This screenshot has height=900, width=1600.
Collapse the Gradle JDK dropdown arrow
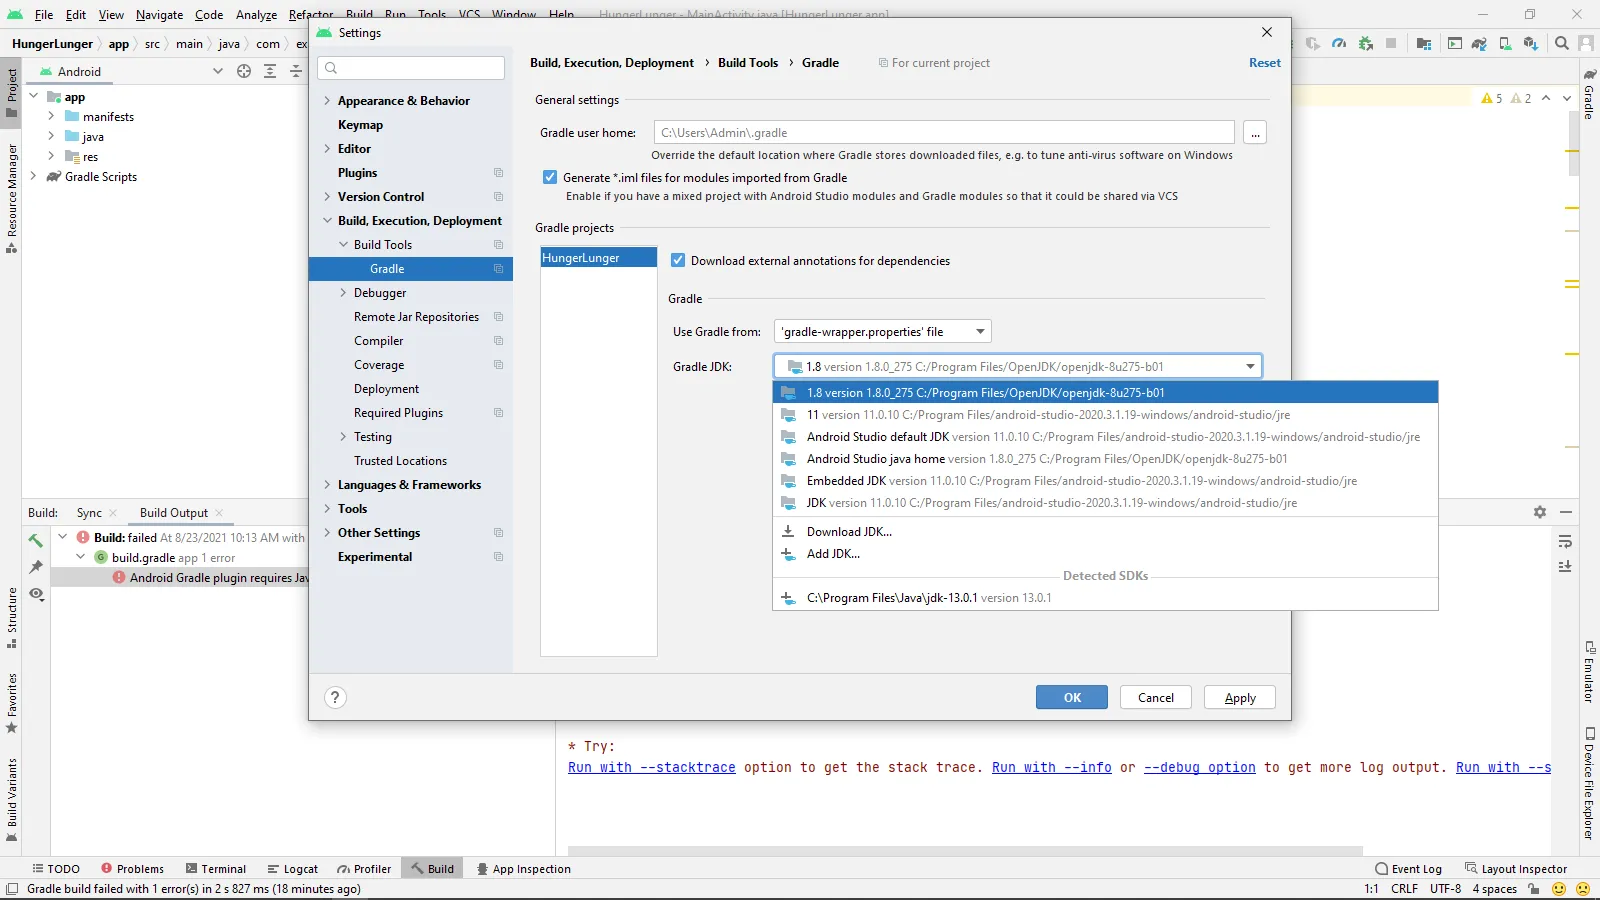click(x=1250, y=367)
